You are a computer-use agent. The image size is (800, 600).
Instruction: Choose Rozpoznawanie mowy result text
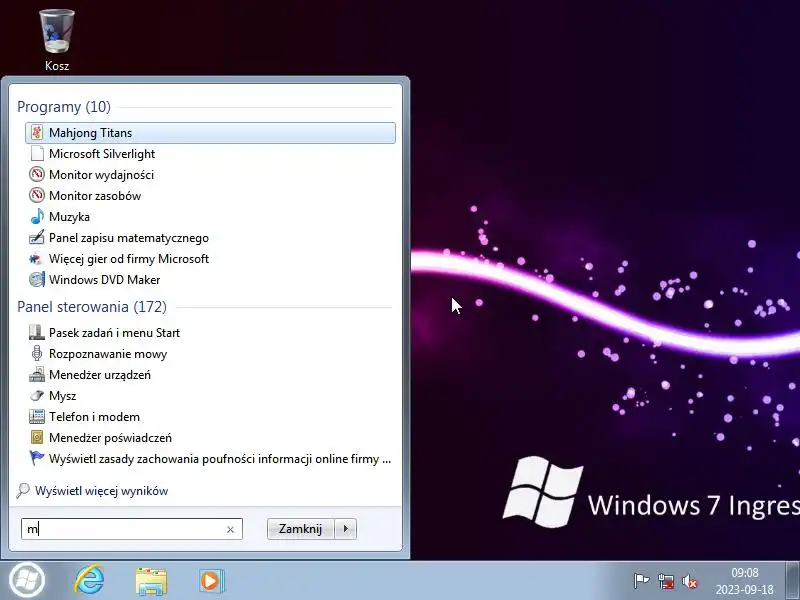[108, 354]
